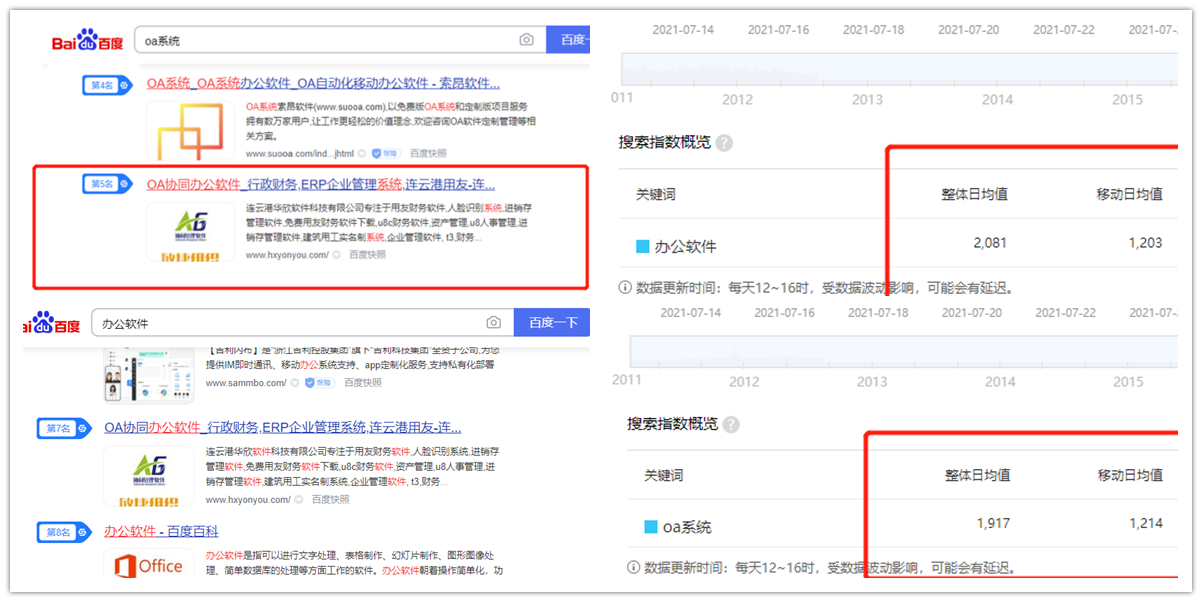Image resolution: width=1202 pixels, height=602 pixels.
Task: Click the 保障 badge next to www.sammbo.com
Action: pos(318,382)
